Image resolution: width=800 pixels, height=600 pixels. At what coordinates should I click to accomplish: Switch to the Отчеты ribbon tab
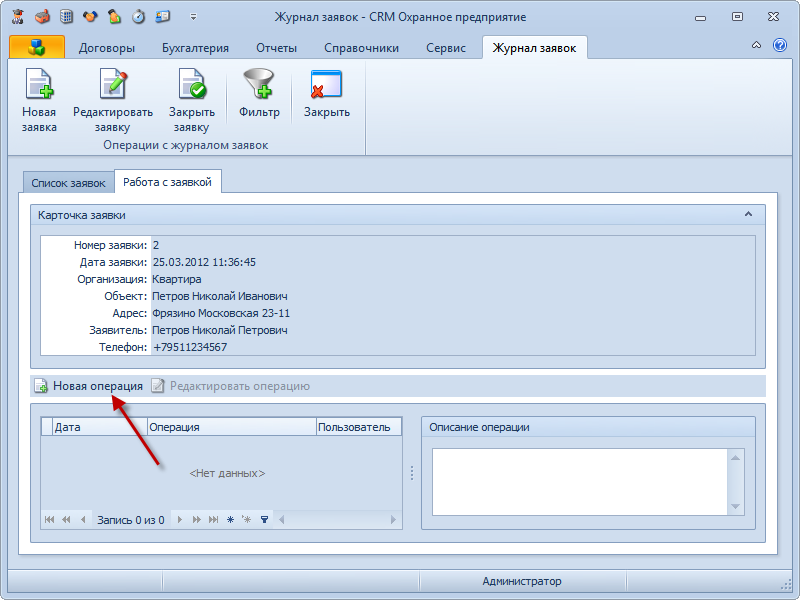277,48
